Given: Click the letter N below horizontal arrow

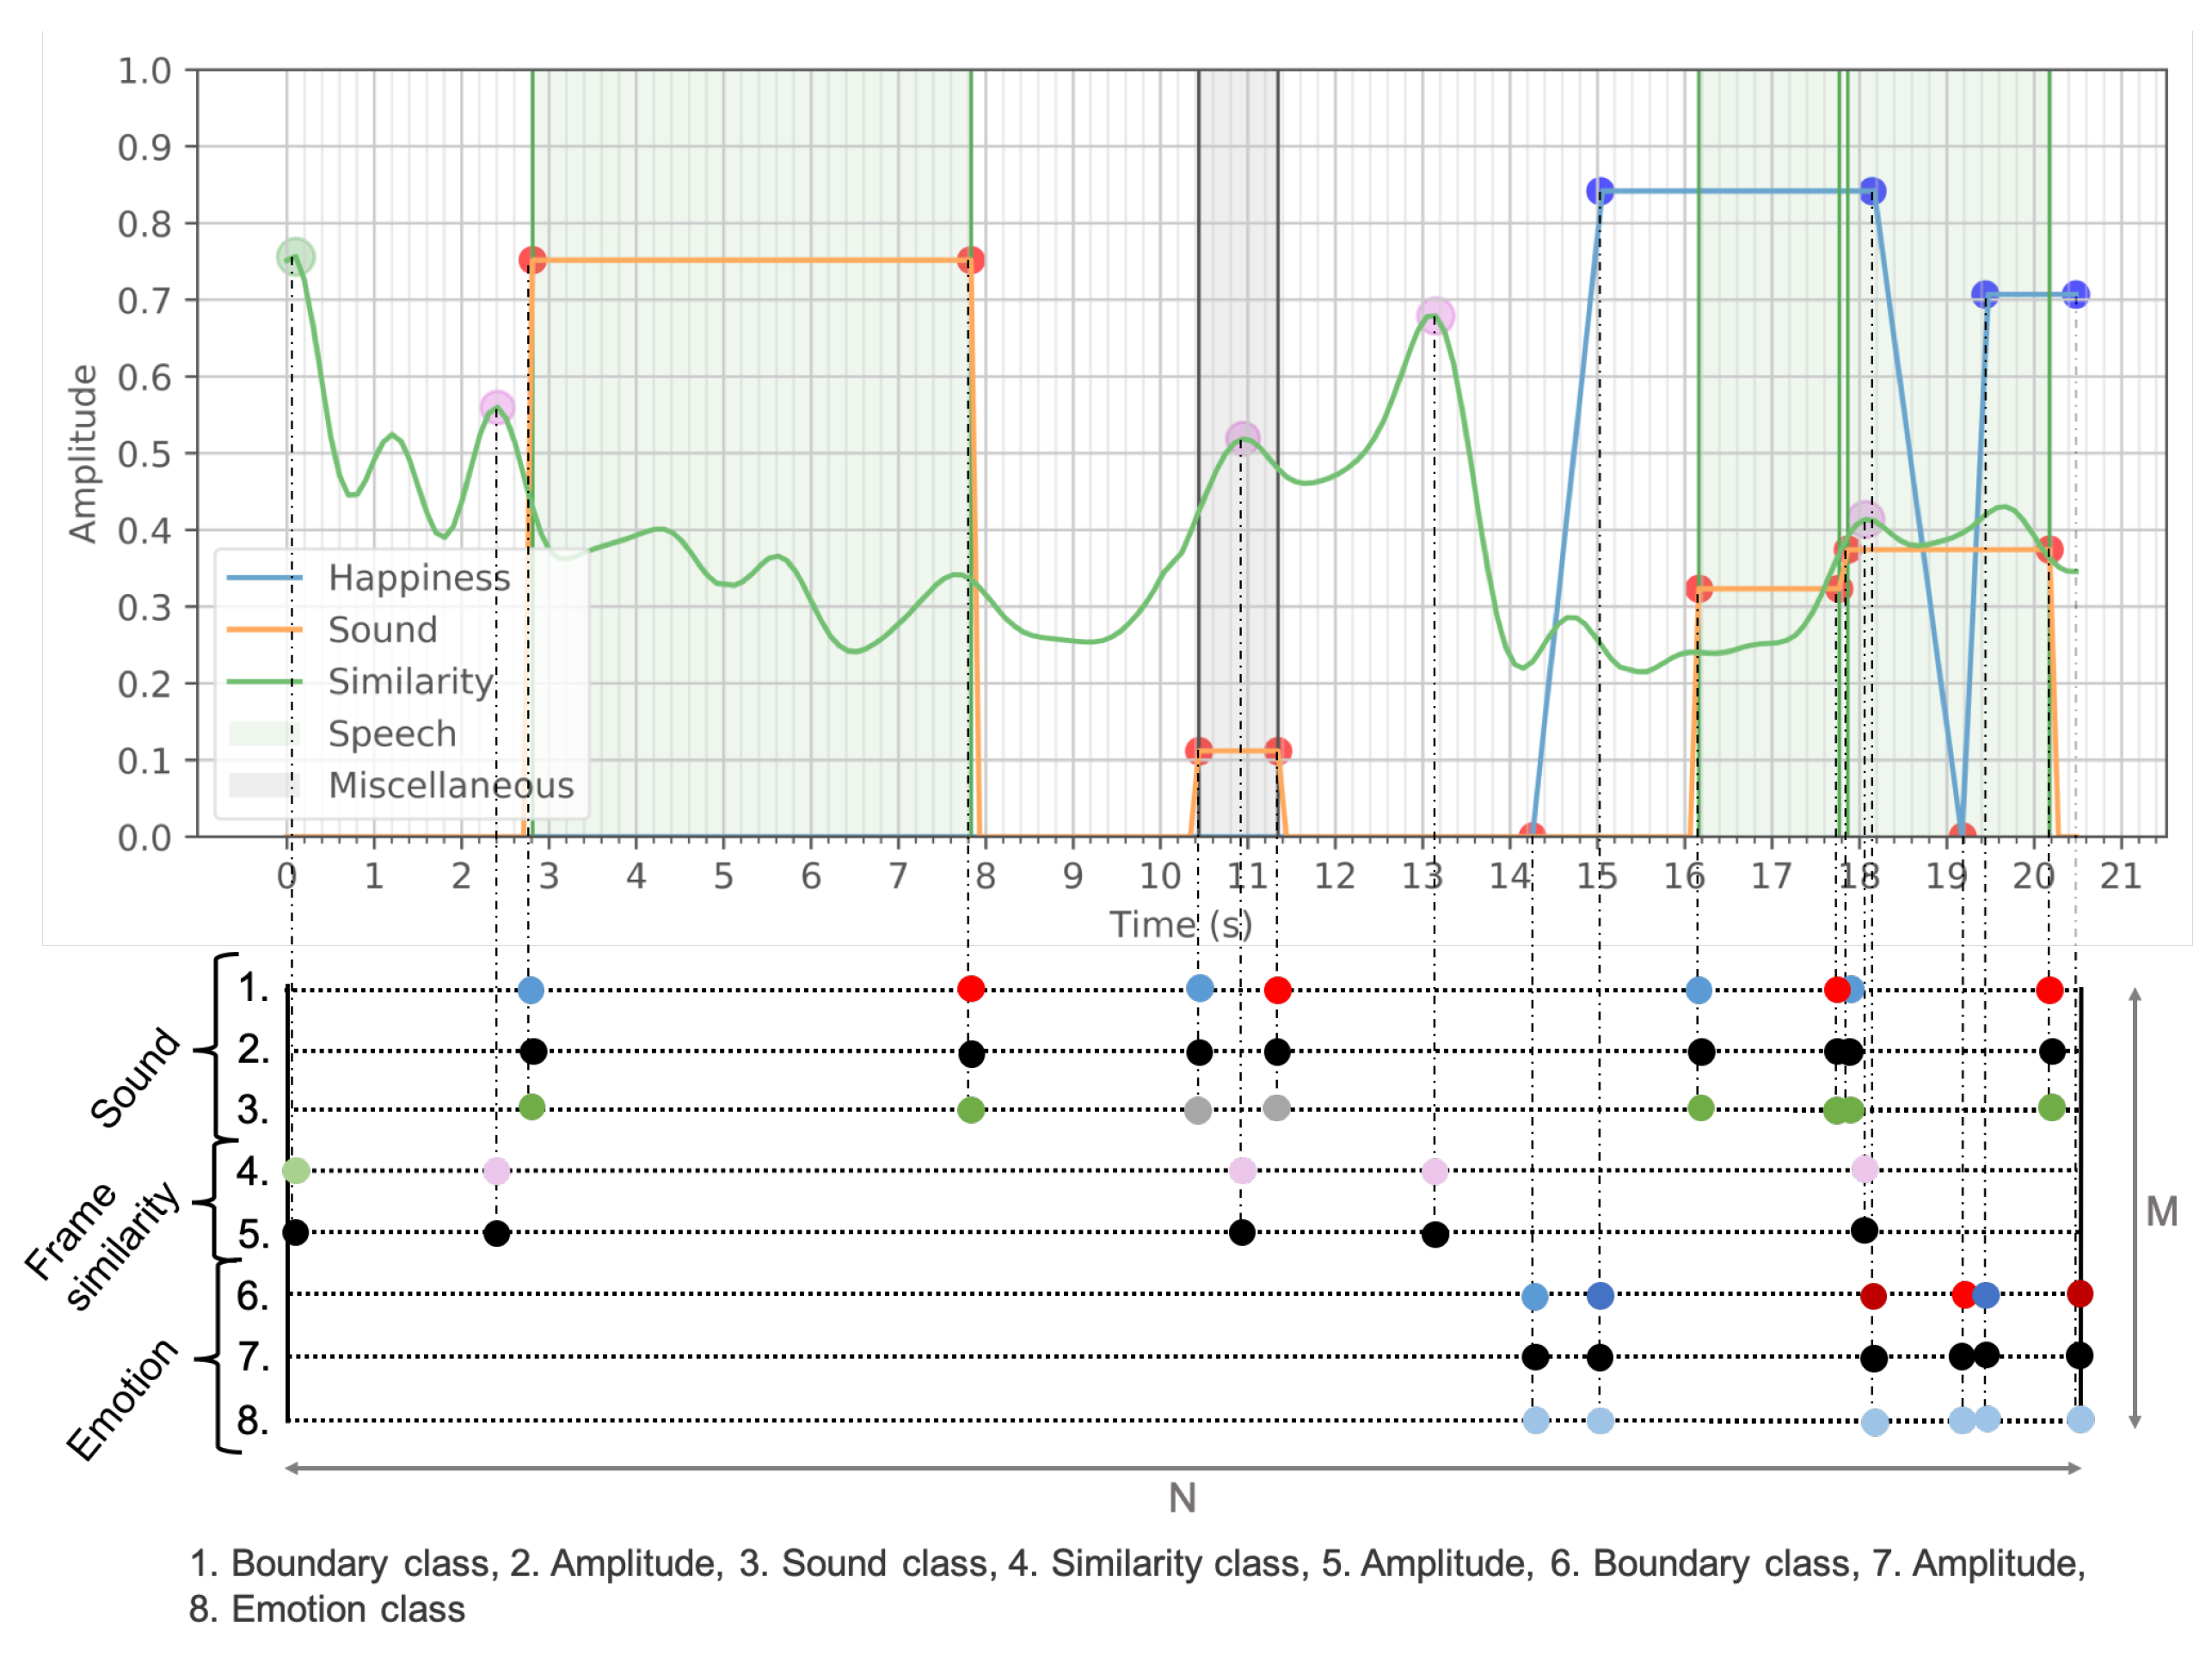Looking at the screenshot, I should tap(1182, 1499).
